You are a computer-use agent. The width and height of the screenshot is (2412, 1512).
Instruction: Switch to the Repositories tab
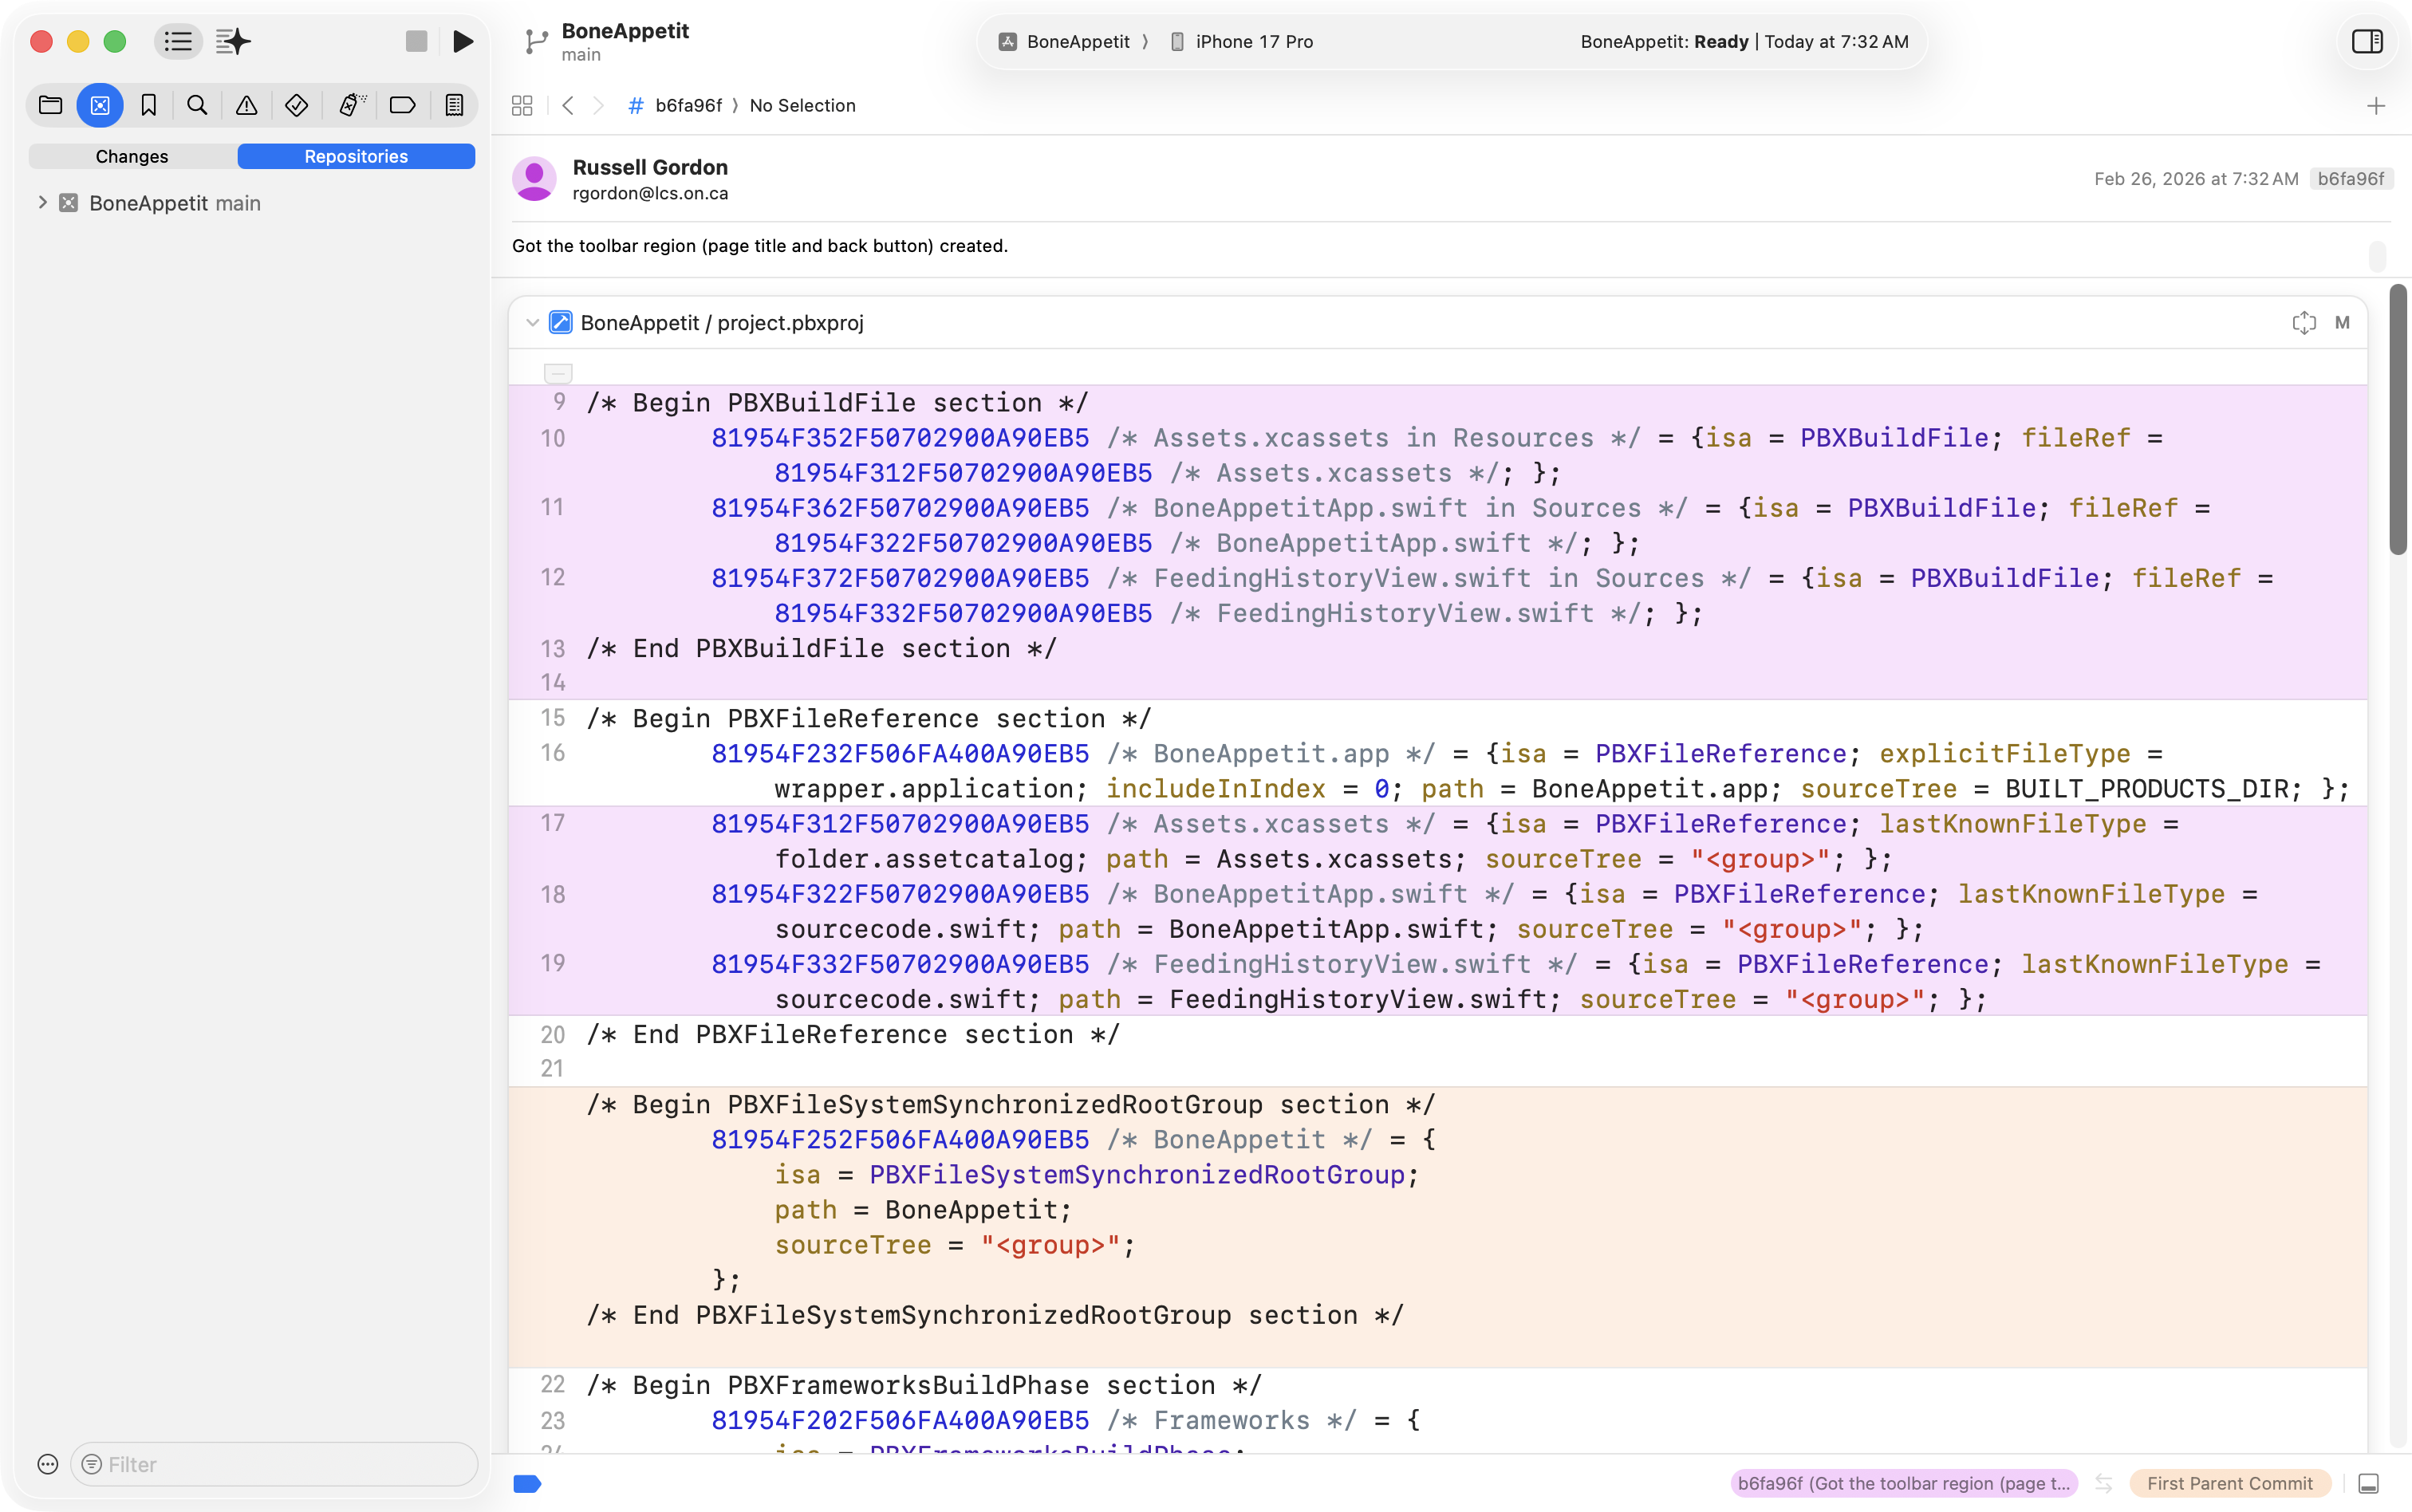[x=356, y=156]
